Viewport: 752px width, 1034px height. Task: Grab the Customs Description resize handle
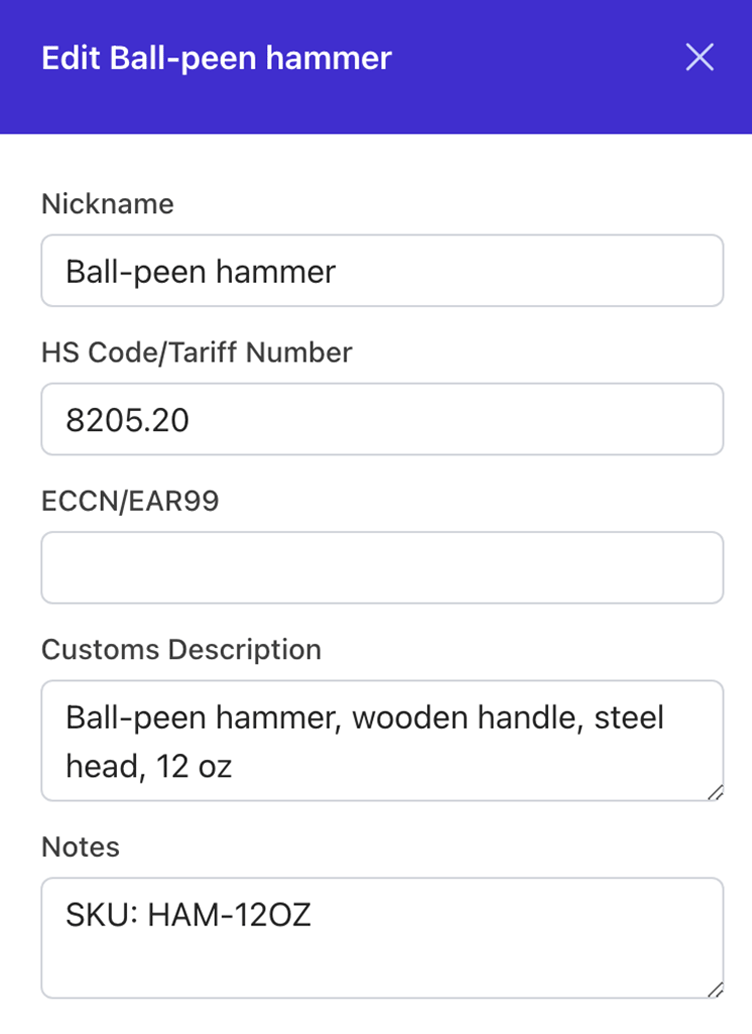pyautogui.click(x=715, y=792)
